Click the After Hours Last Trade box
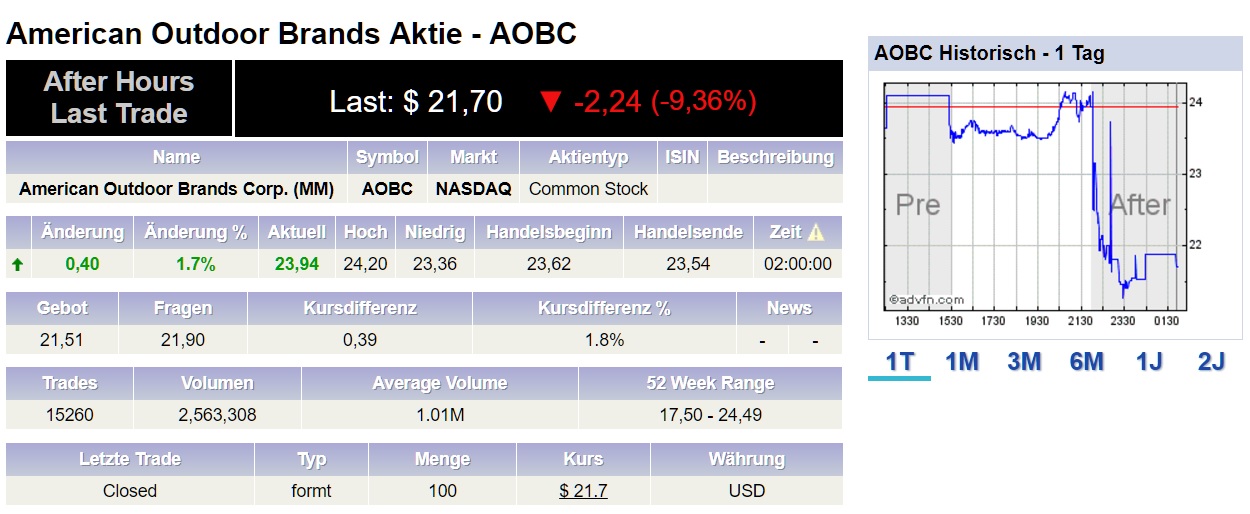This screenshot has width=1250, height=514. (x=119, y=98)
